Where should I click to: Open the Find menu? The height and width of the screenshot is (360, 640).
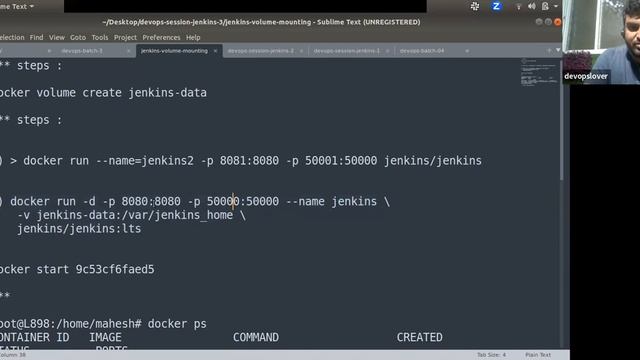pos(36,37)
